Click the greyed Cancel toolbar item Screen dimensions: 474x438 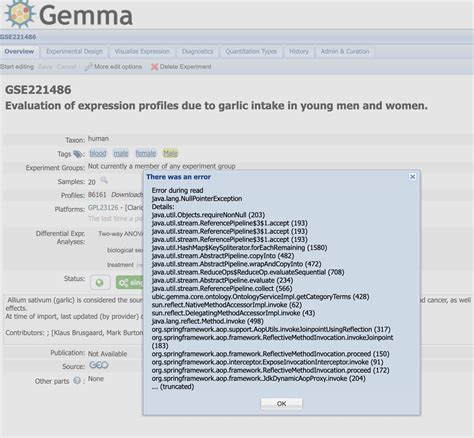click(x=66, y=67)
